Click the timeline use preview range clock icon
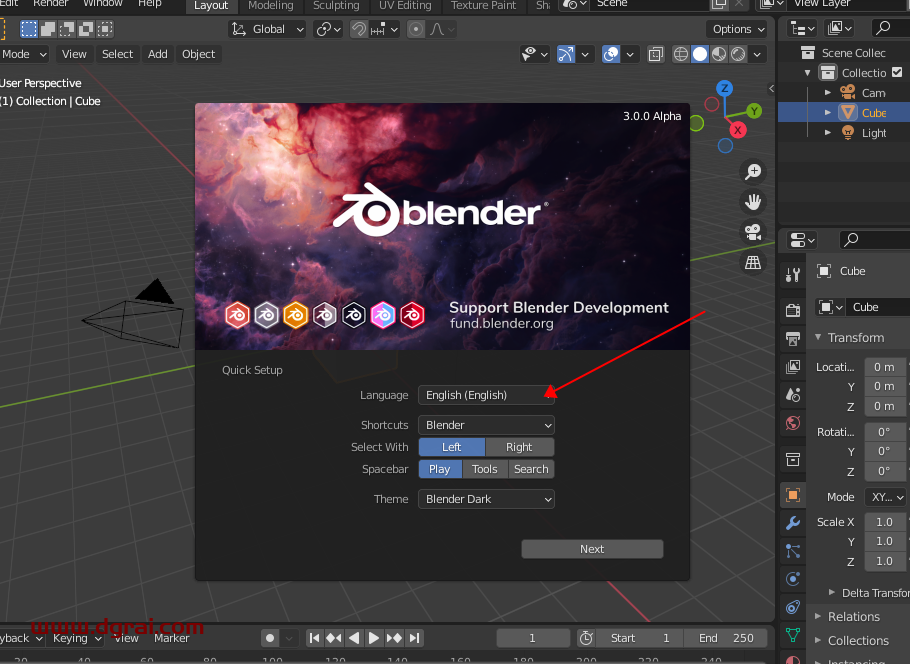Screen dimensions: 910x664 [x=586, y=638]
